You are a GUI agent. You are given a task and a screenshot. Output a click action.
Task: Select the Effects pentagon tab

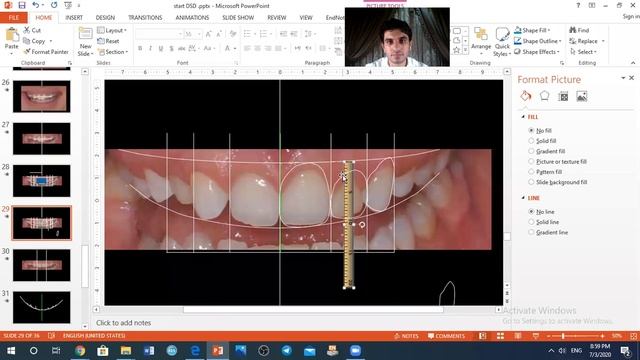(x=544, y=96)
